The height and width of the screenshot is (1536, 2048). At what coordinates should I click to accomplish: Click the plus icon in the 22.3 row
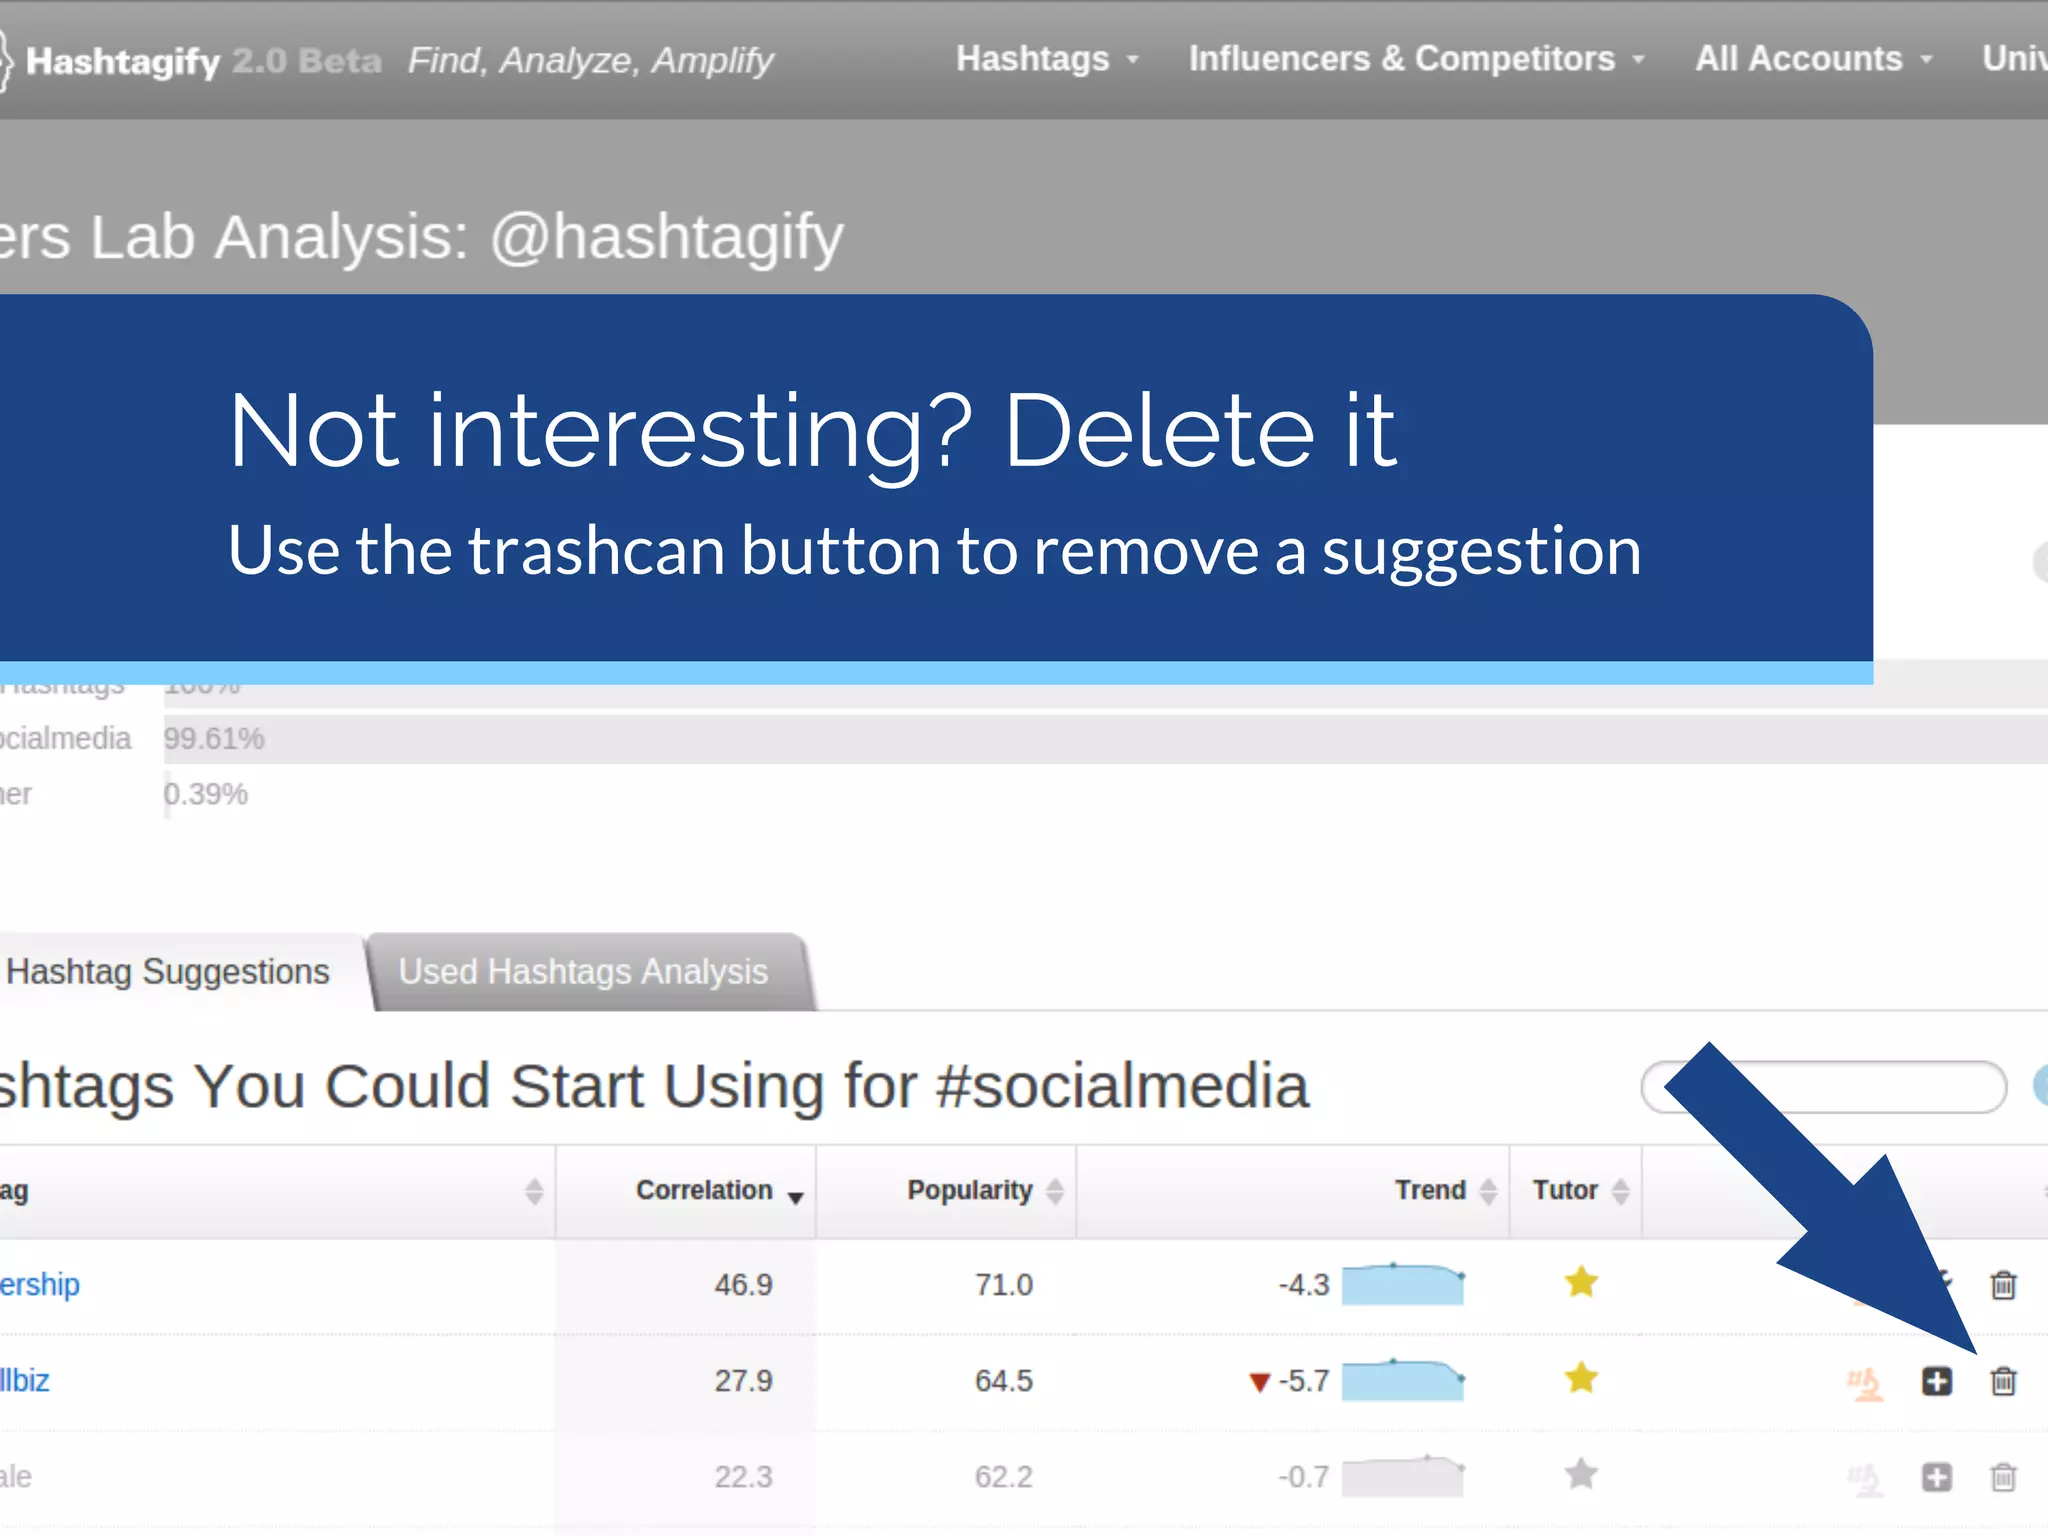click(x=1937, y=1477)
